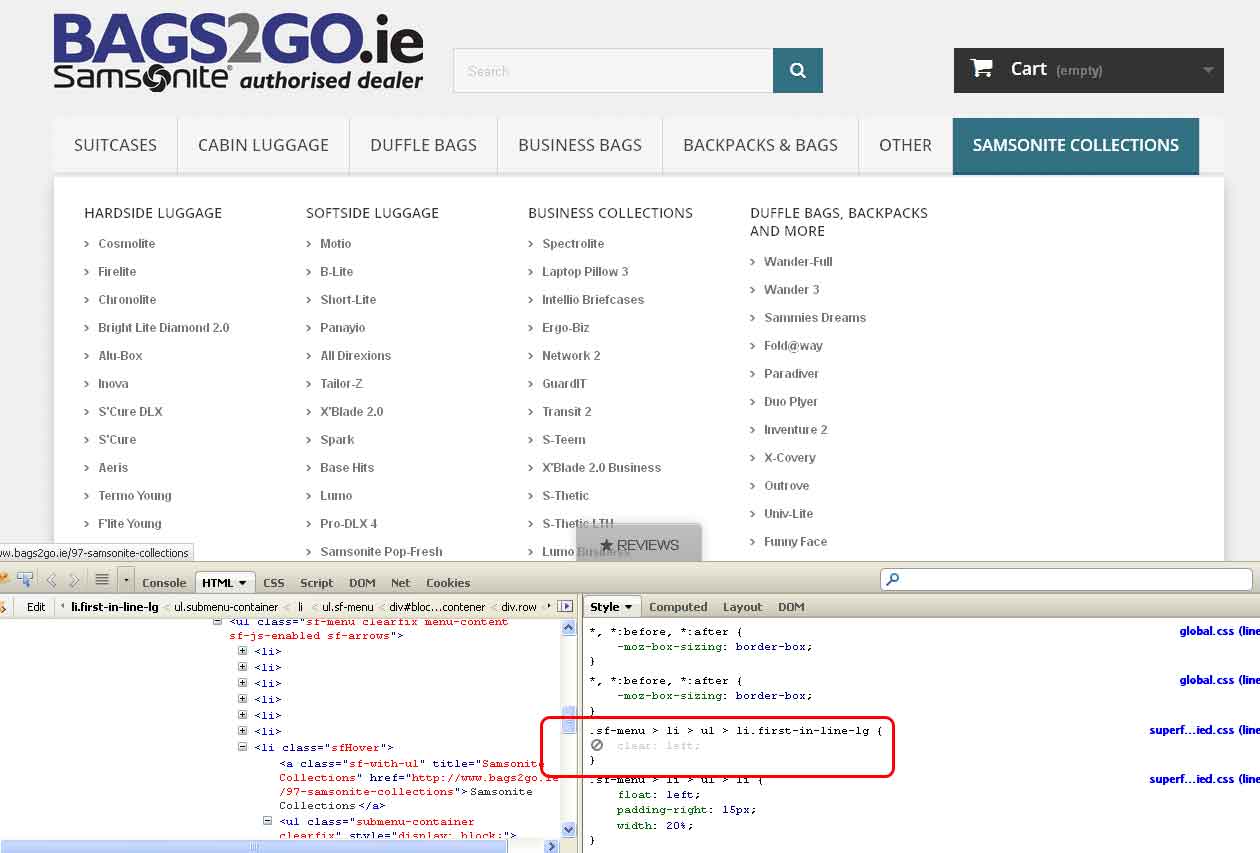Open the Computed side panel tab
The width and height of the screenshot is (1260, 853).
(678, 607)
